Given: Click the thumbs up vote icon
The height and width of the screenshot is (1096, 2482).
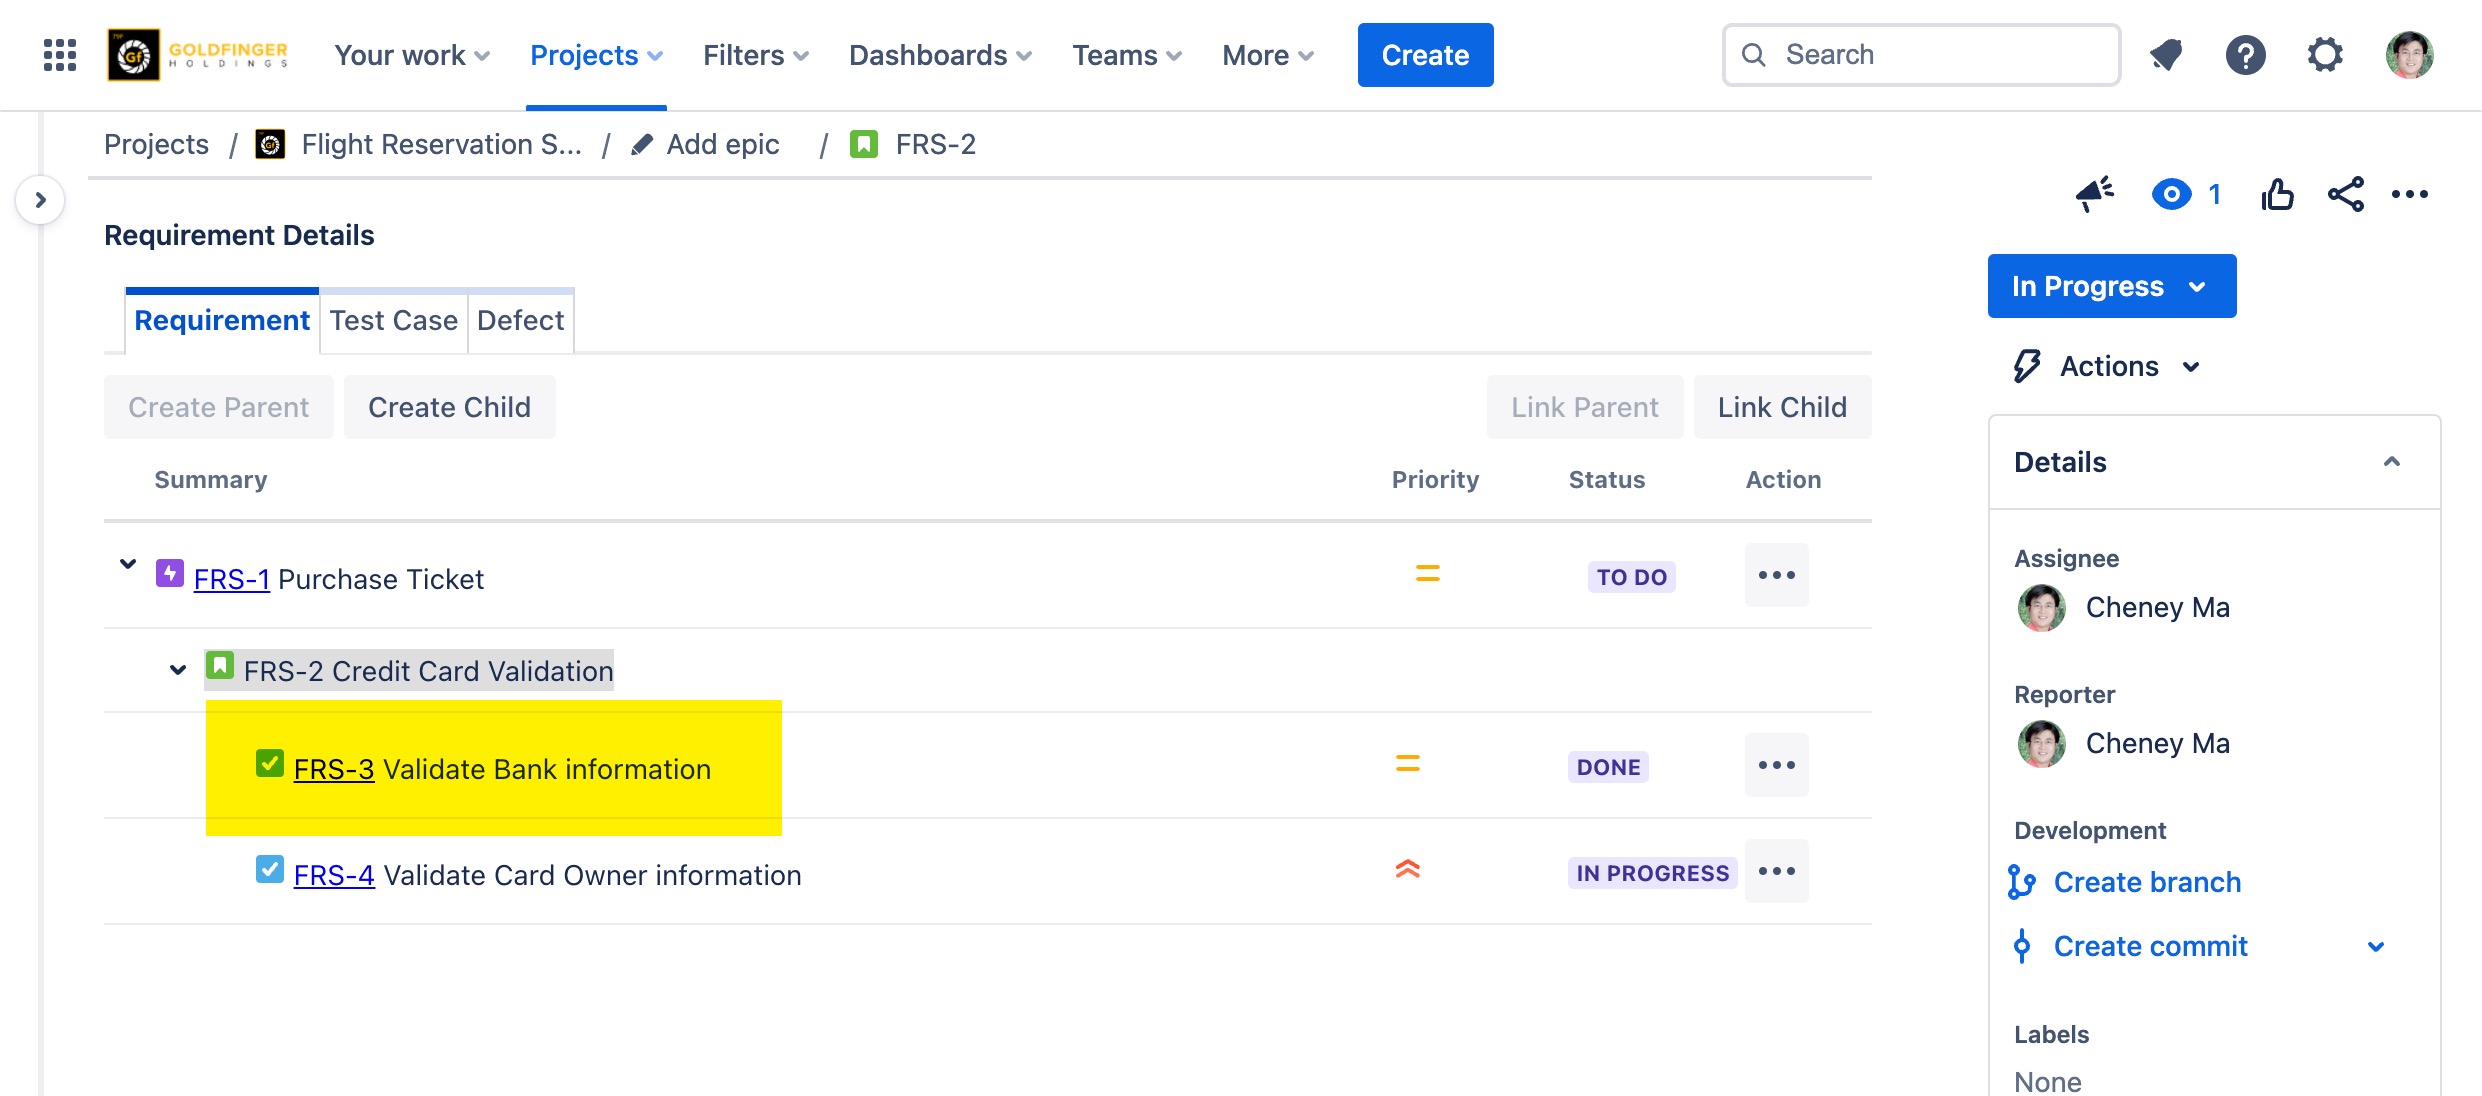Looking at the screenshot, I should click(x=2277, y=194).
